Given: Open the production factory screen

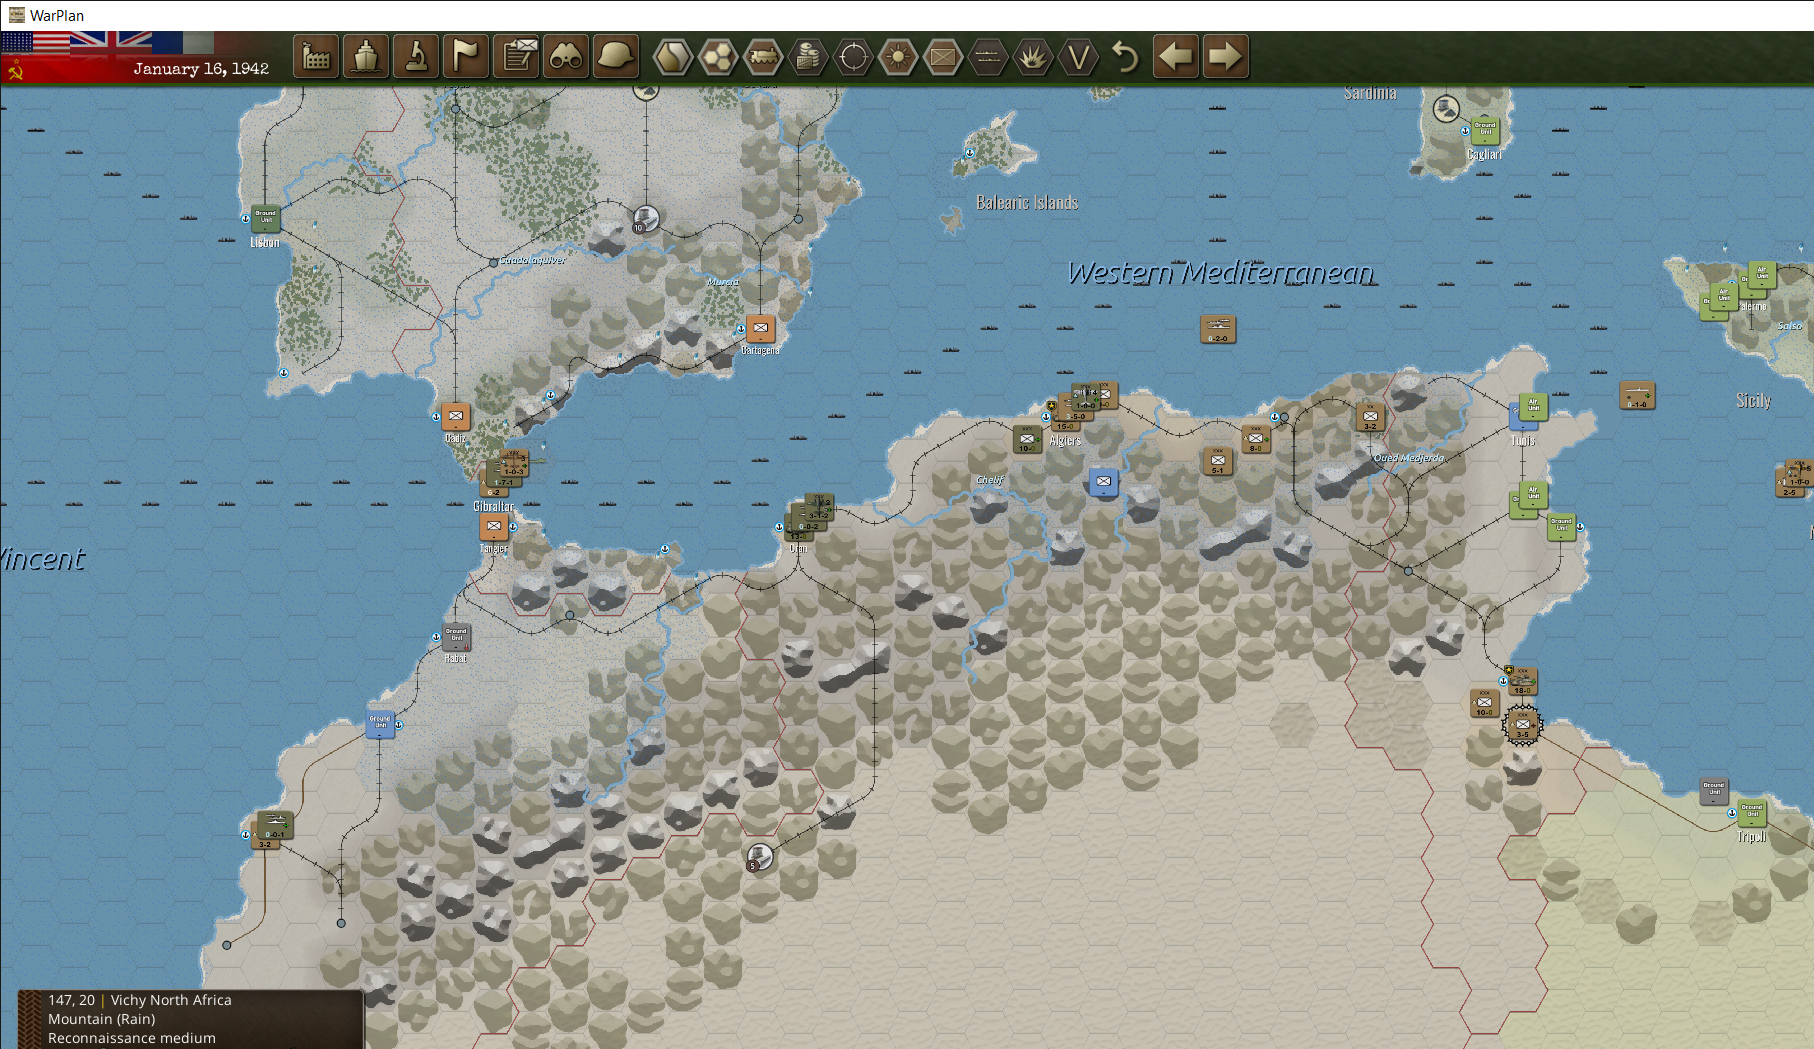Looking at the screenshot, I should pyautogui.click(x=316, y=57).
